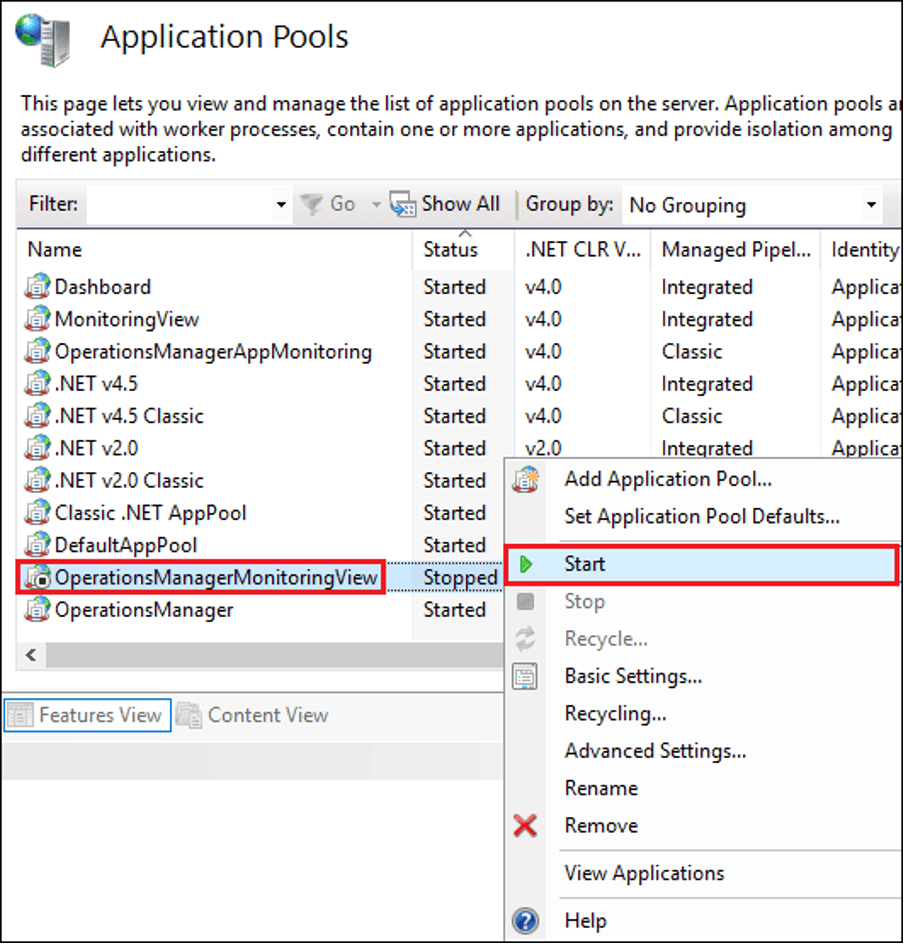Click the Add Application Pool icon

point(525,480)
